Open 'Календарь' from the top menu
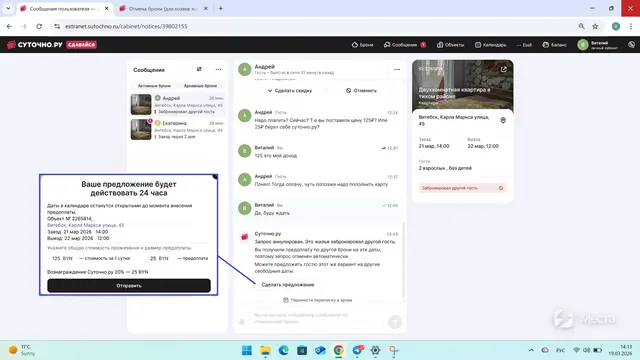 click(490, 45)
